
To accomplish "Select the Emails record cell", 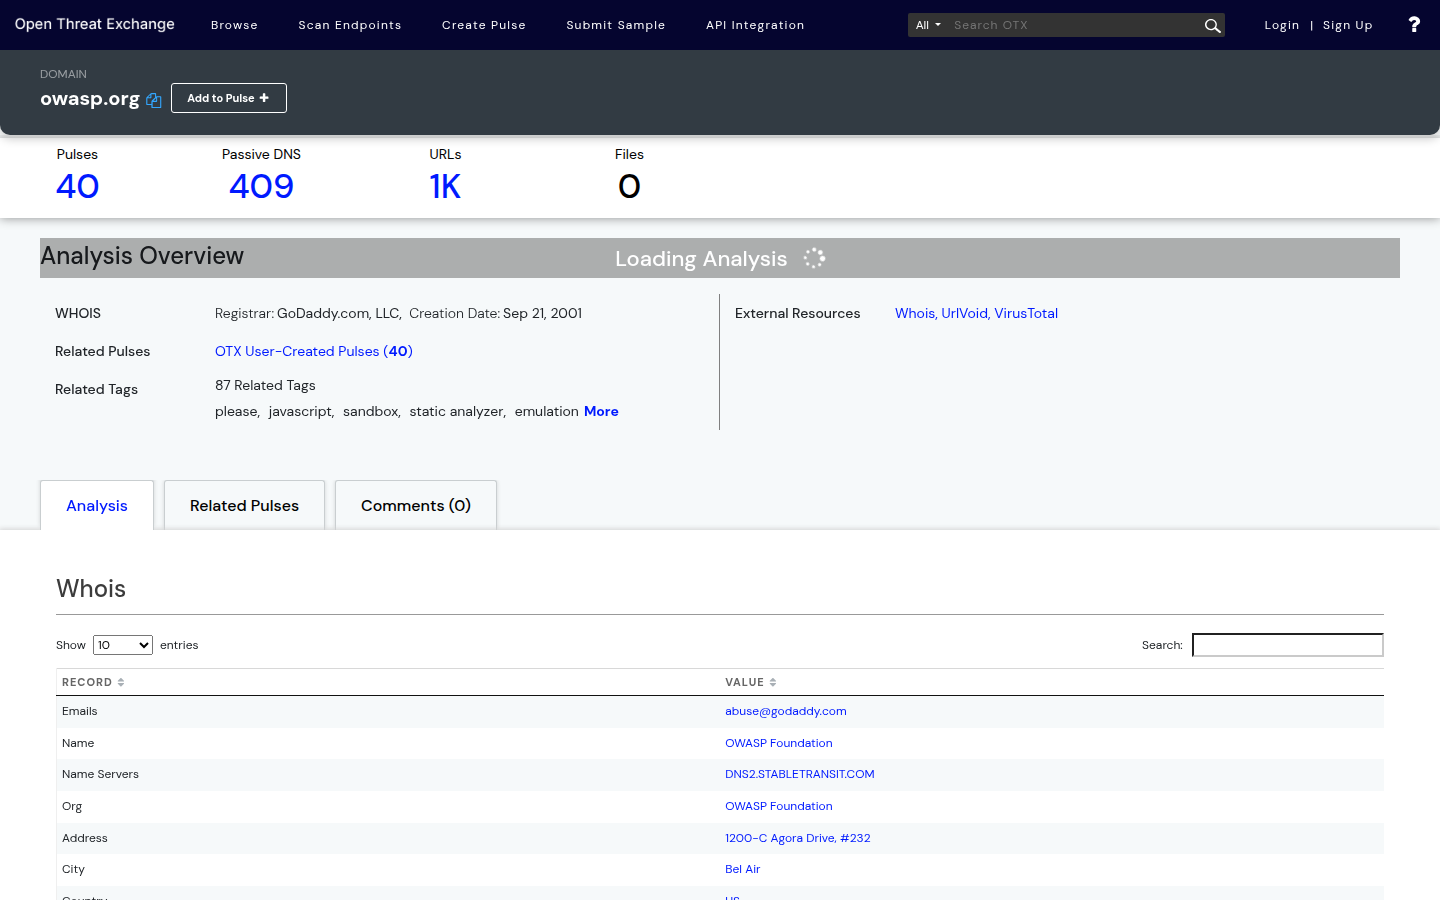I will click(x=388, y=711).
